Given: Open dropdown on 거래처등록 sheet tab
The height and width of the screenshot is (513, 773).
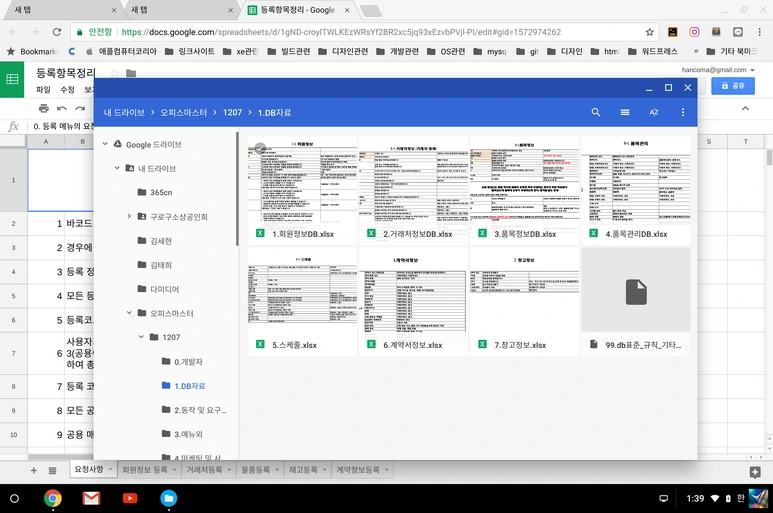Looking at the screenshot, I should point(229,470).
